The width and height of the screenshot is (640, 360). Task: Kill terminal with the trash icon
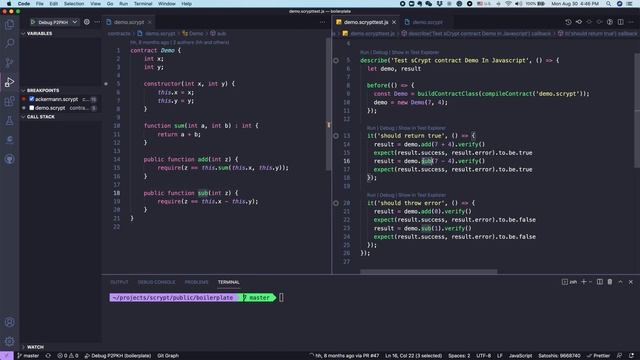click(610, 282)
